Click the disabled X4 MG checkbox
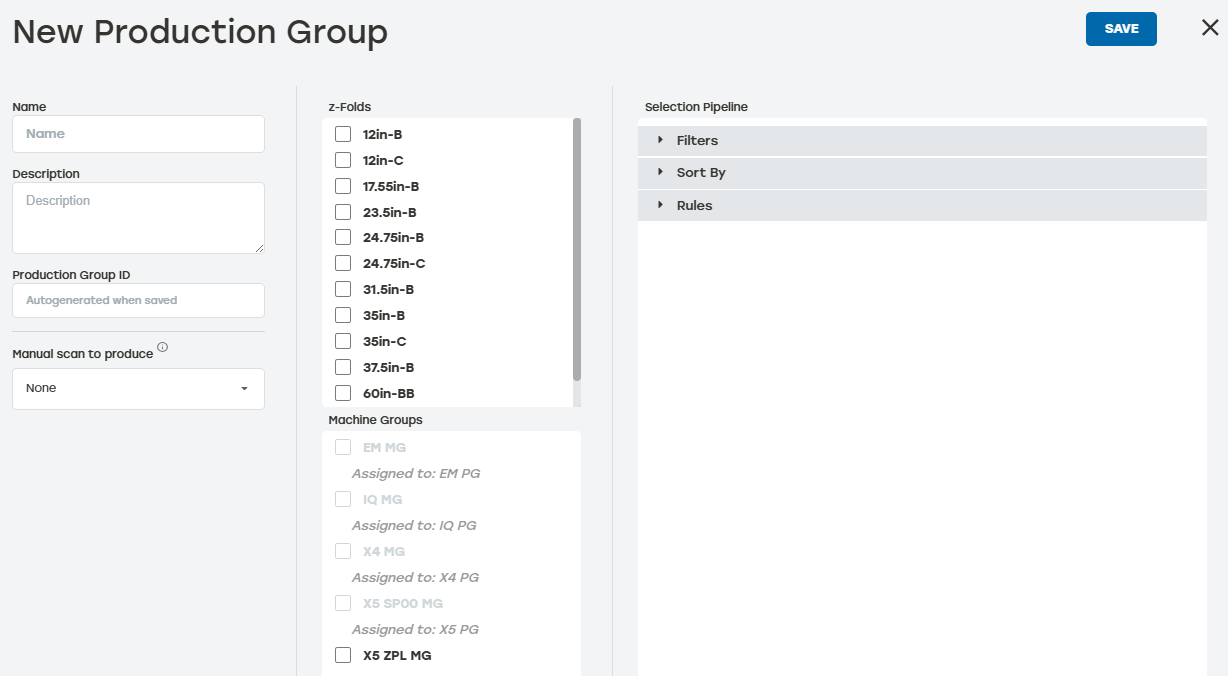The height and width of the screenshot is (676, 1228). [343, 551]
